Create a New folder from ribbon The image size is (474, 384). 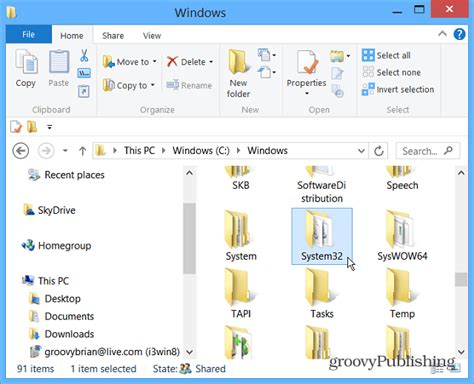tap(238, 73)
